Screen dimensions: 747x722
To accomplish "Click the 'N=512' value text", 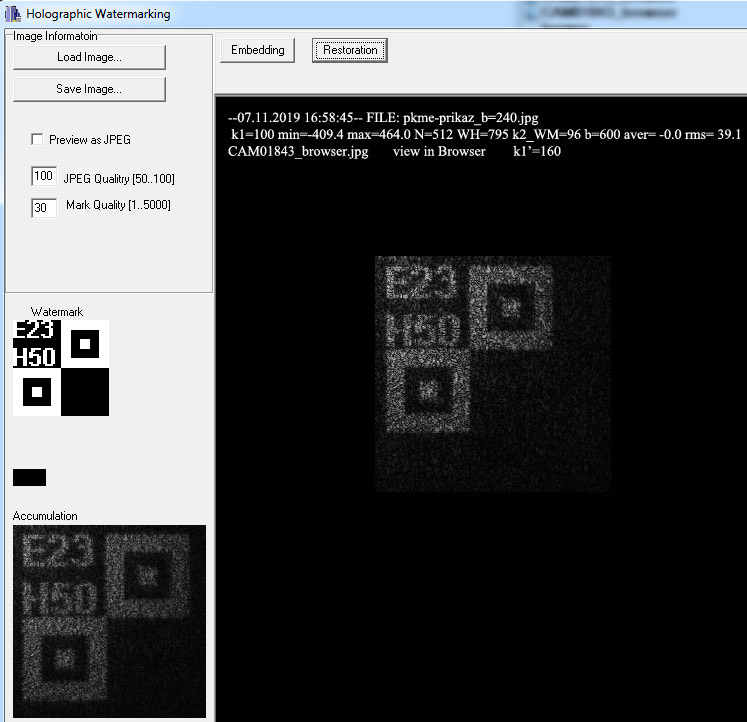I will point(434,135).
